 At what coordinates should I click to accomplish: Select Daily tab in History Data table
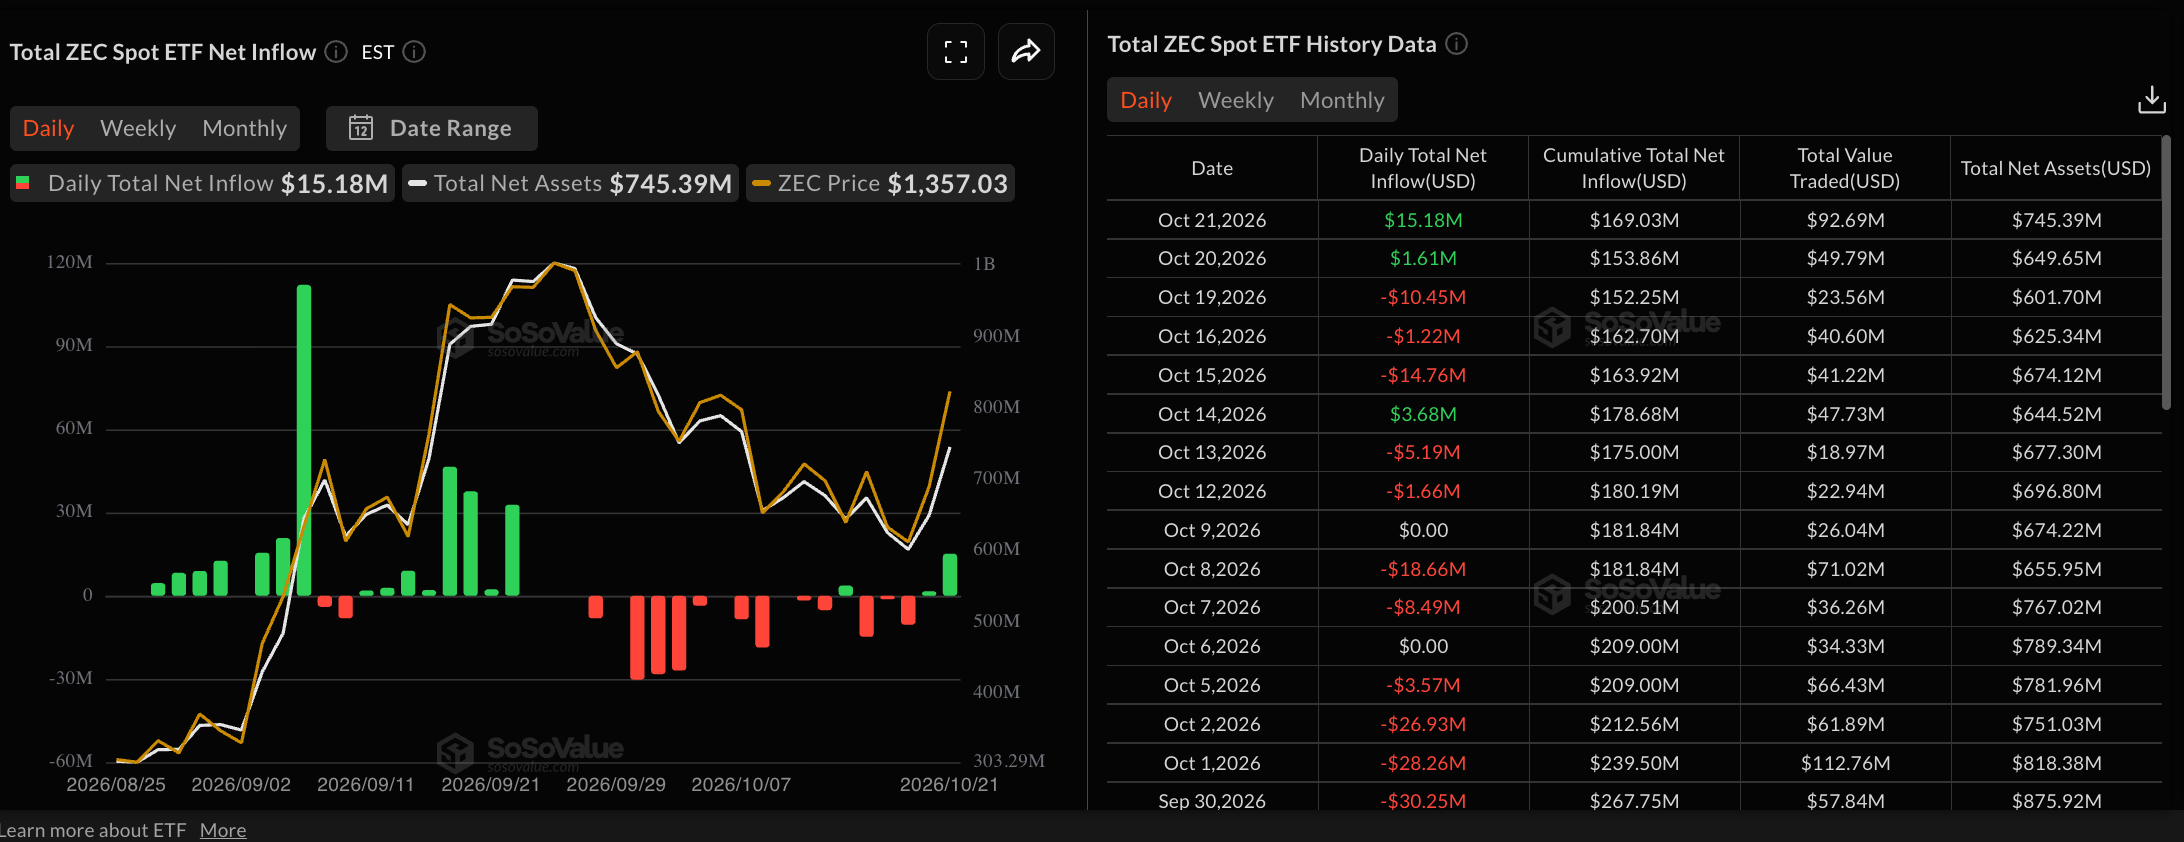(x=1146, y=100)
